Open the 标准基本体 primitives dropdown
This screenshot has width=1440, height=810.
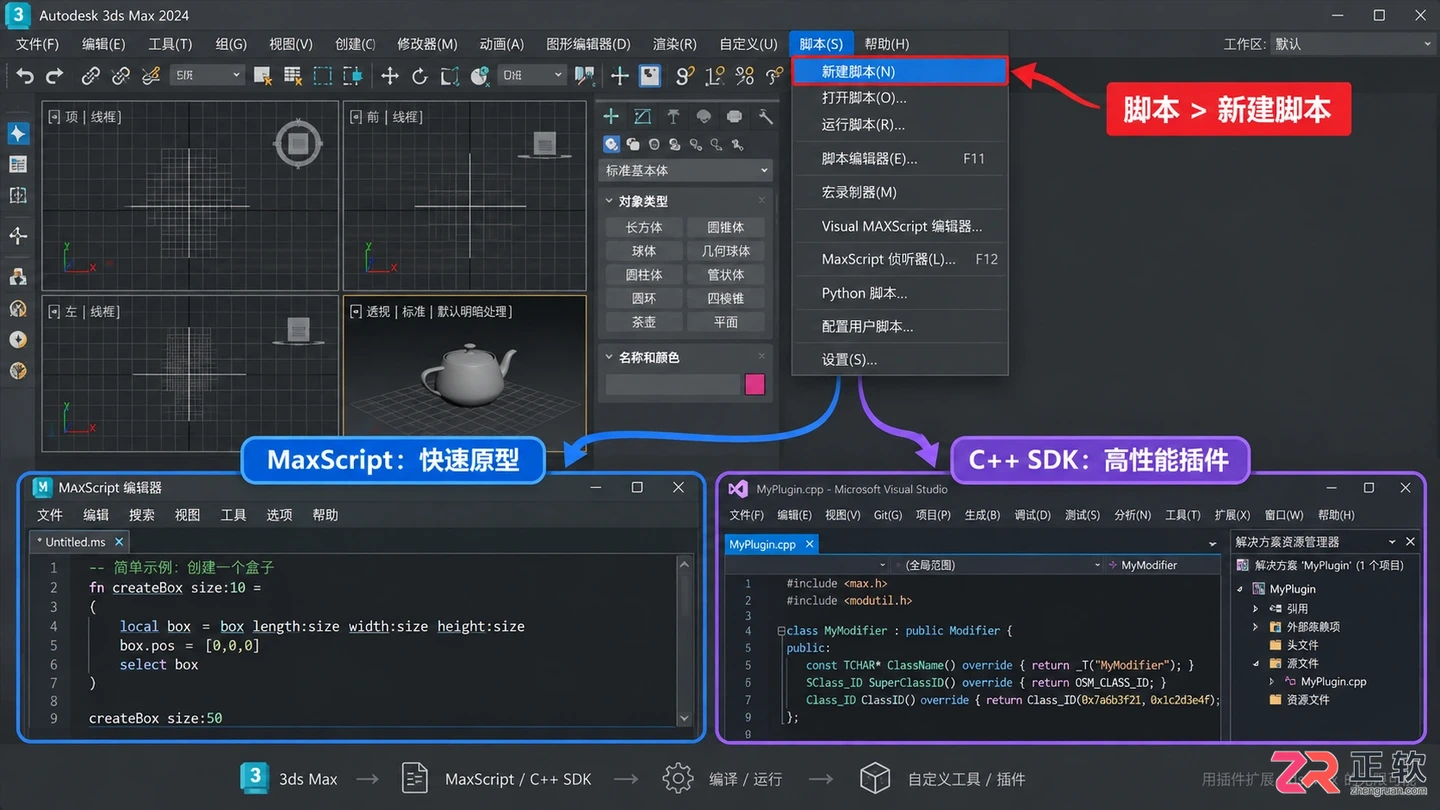(686, 171)
